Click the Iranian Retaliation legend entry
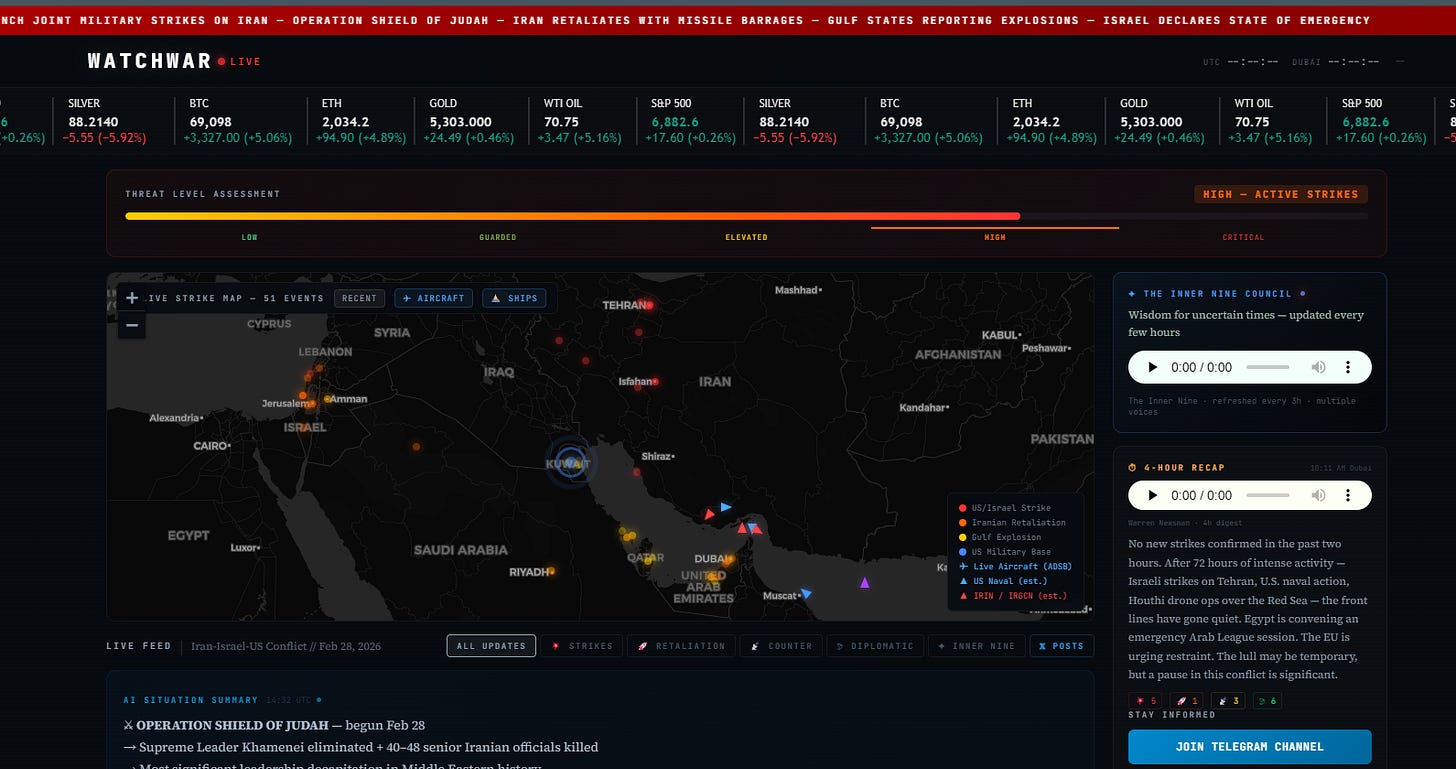Viewport: 1456px width, 769px height. [1012, 522]
